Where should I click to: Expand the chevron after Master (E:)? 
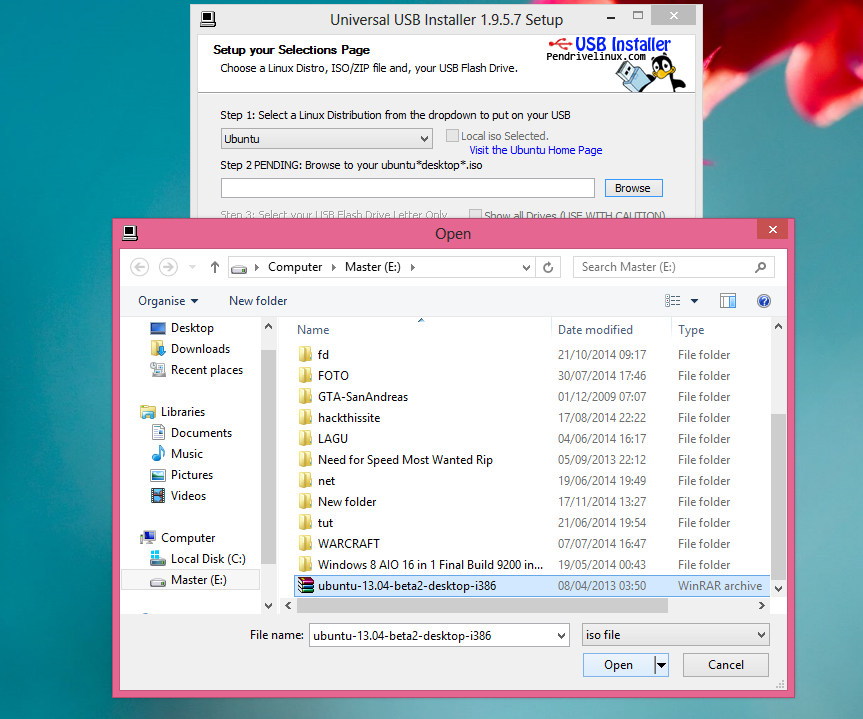tap(412, 267)
